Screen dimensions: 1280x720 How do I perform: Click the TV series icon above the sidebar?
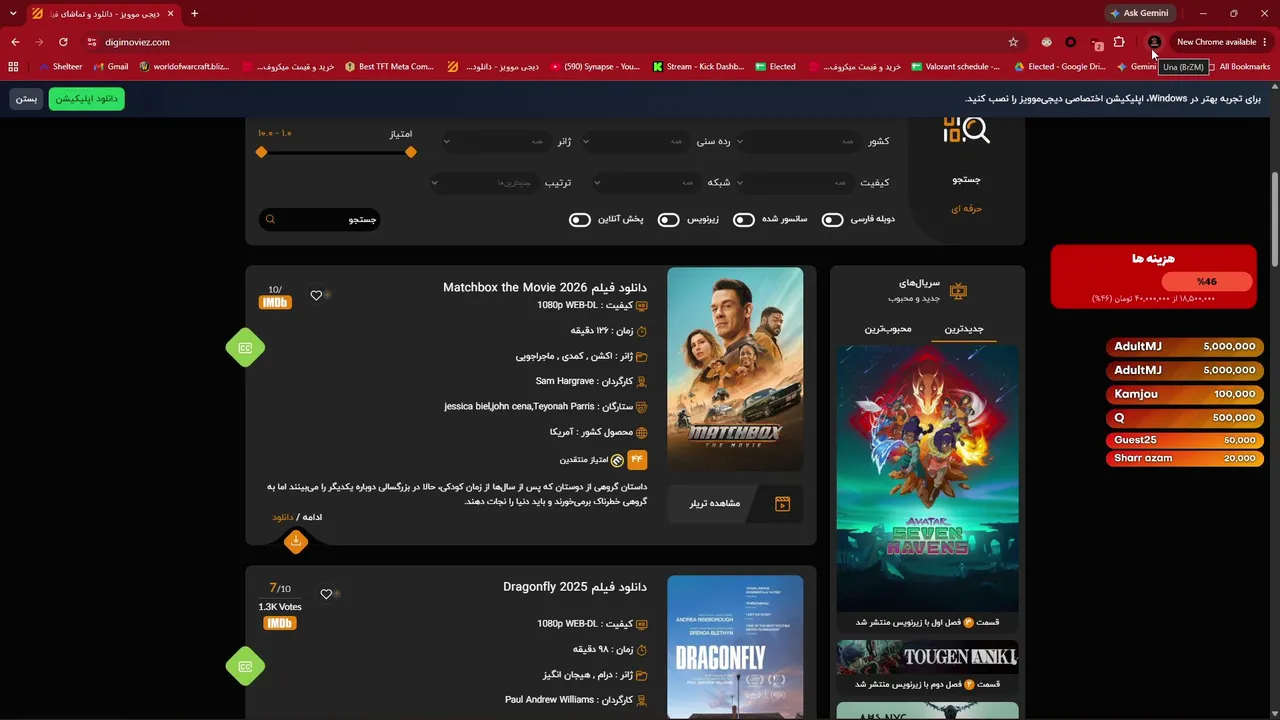point(958,291)
